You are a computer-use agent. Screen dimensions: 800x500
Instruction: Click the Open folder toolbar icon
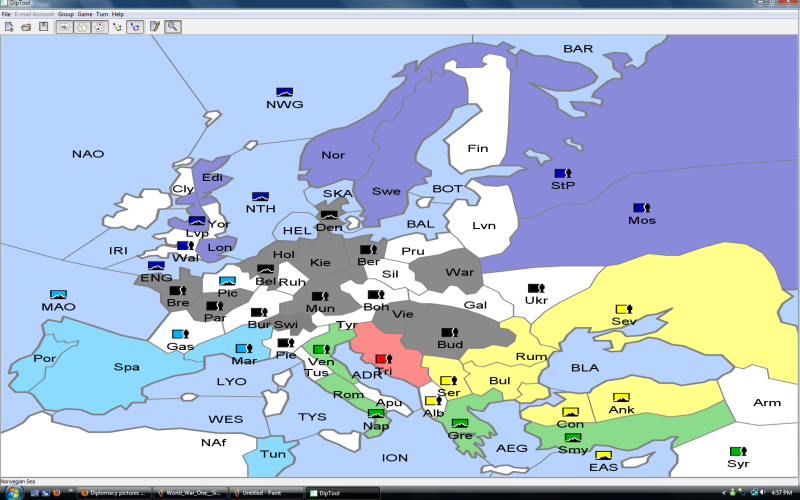[x=25, y=26]
